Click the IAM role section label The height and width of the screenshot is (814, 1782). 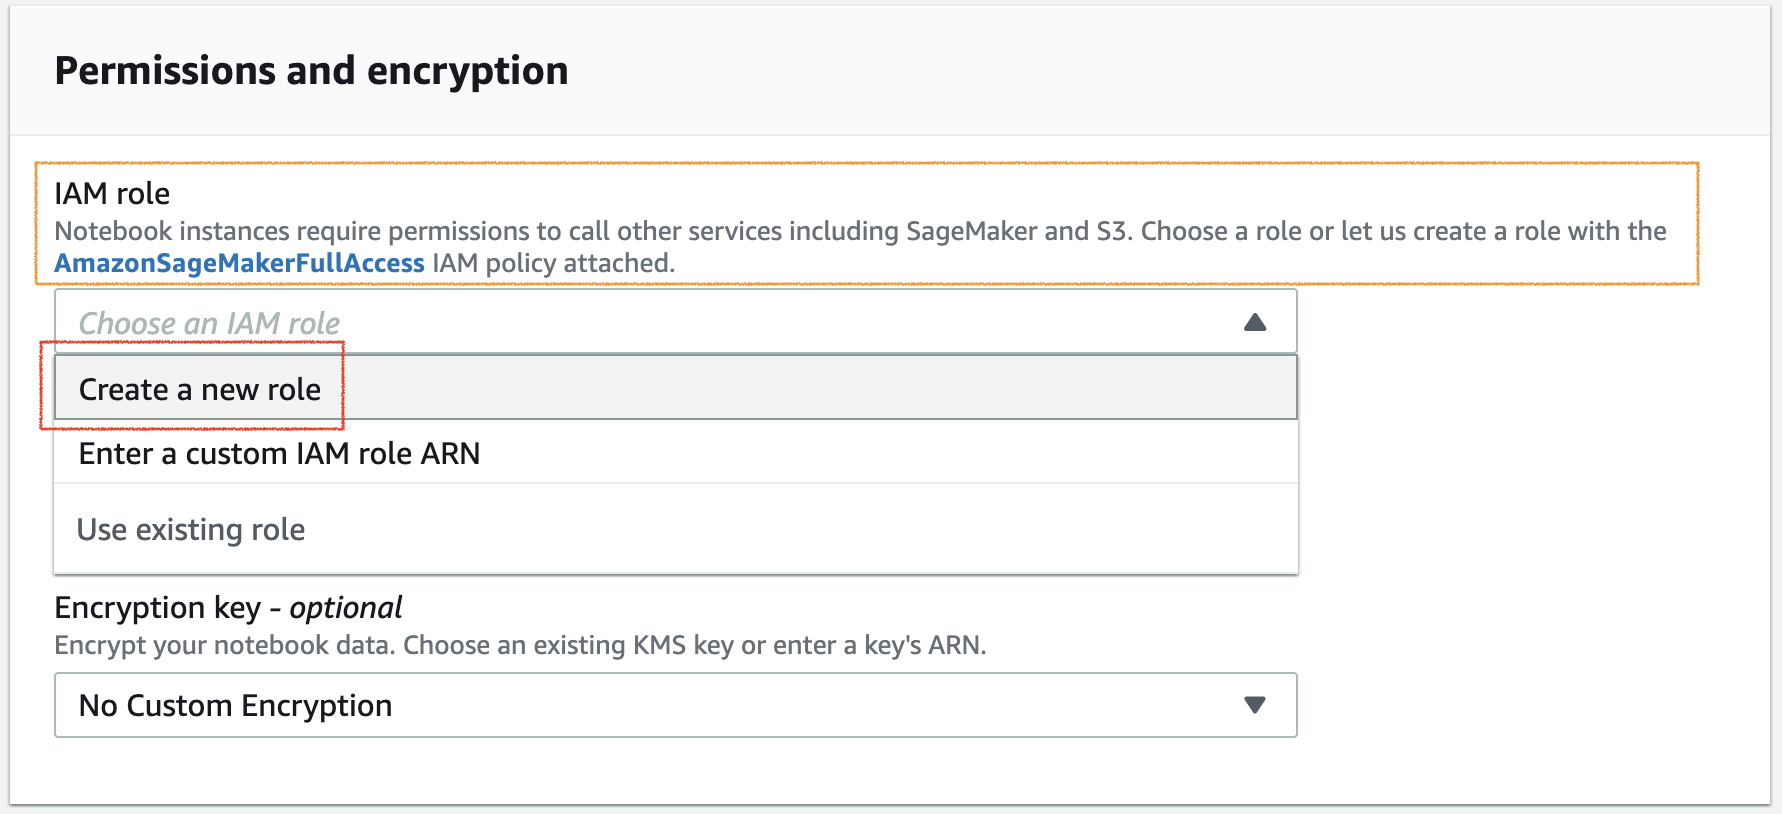click(x=112, y=193)
